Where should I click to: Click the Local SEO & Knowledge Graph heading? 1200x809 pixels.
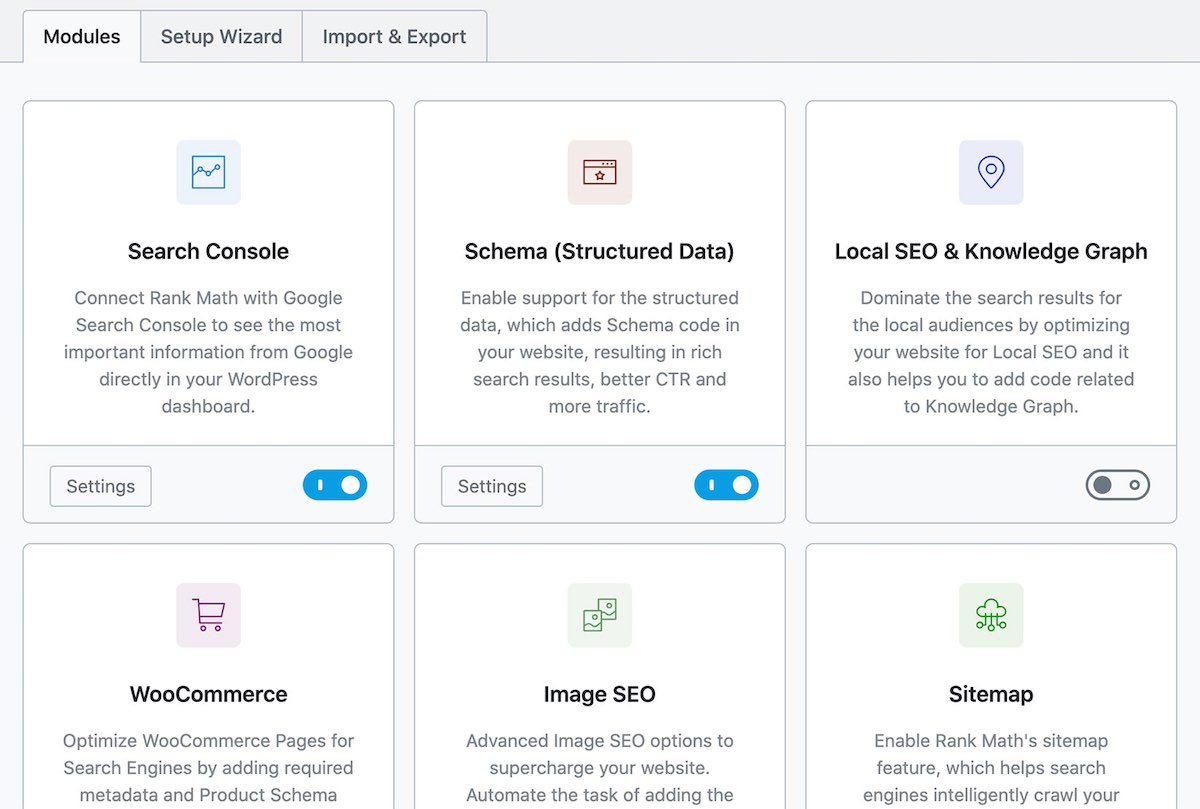[x=990, y=251]
